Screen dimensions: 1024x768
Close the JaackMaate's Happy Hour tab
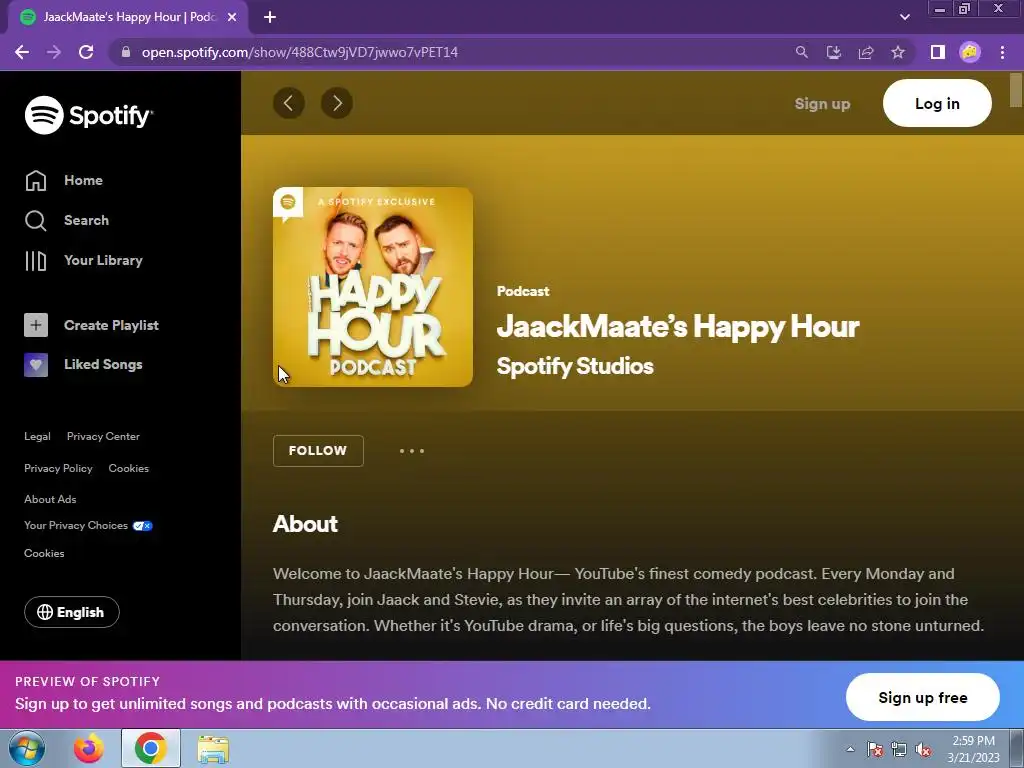click(x=232, y=17)
